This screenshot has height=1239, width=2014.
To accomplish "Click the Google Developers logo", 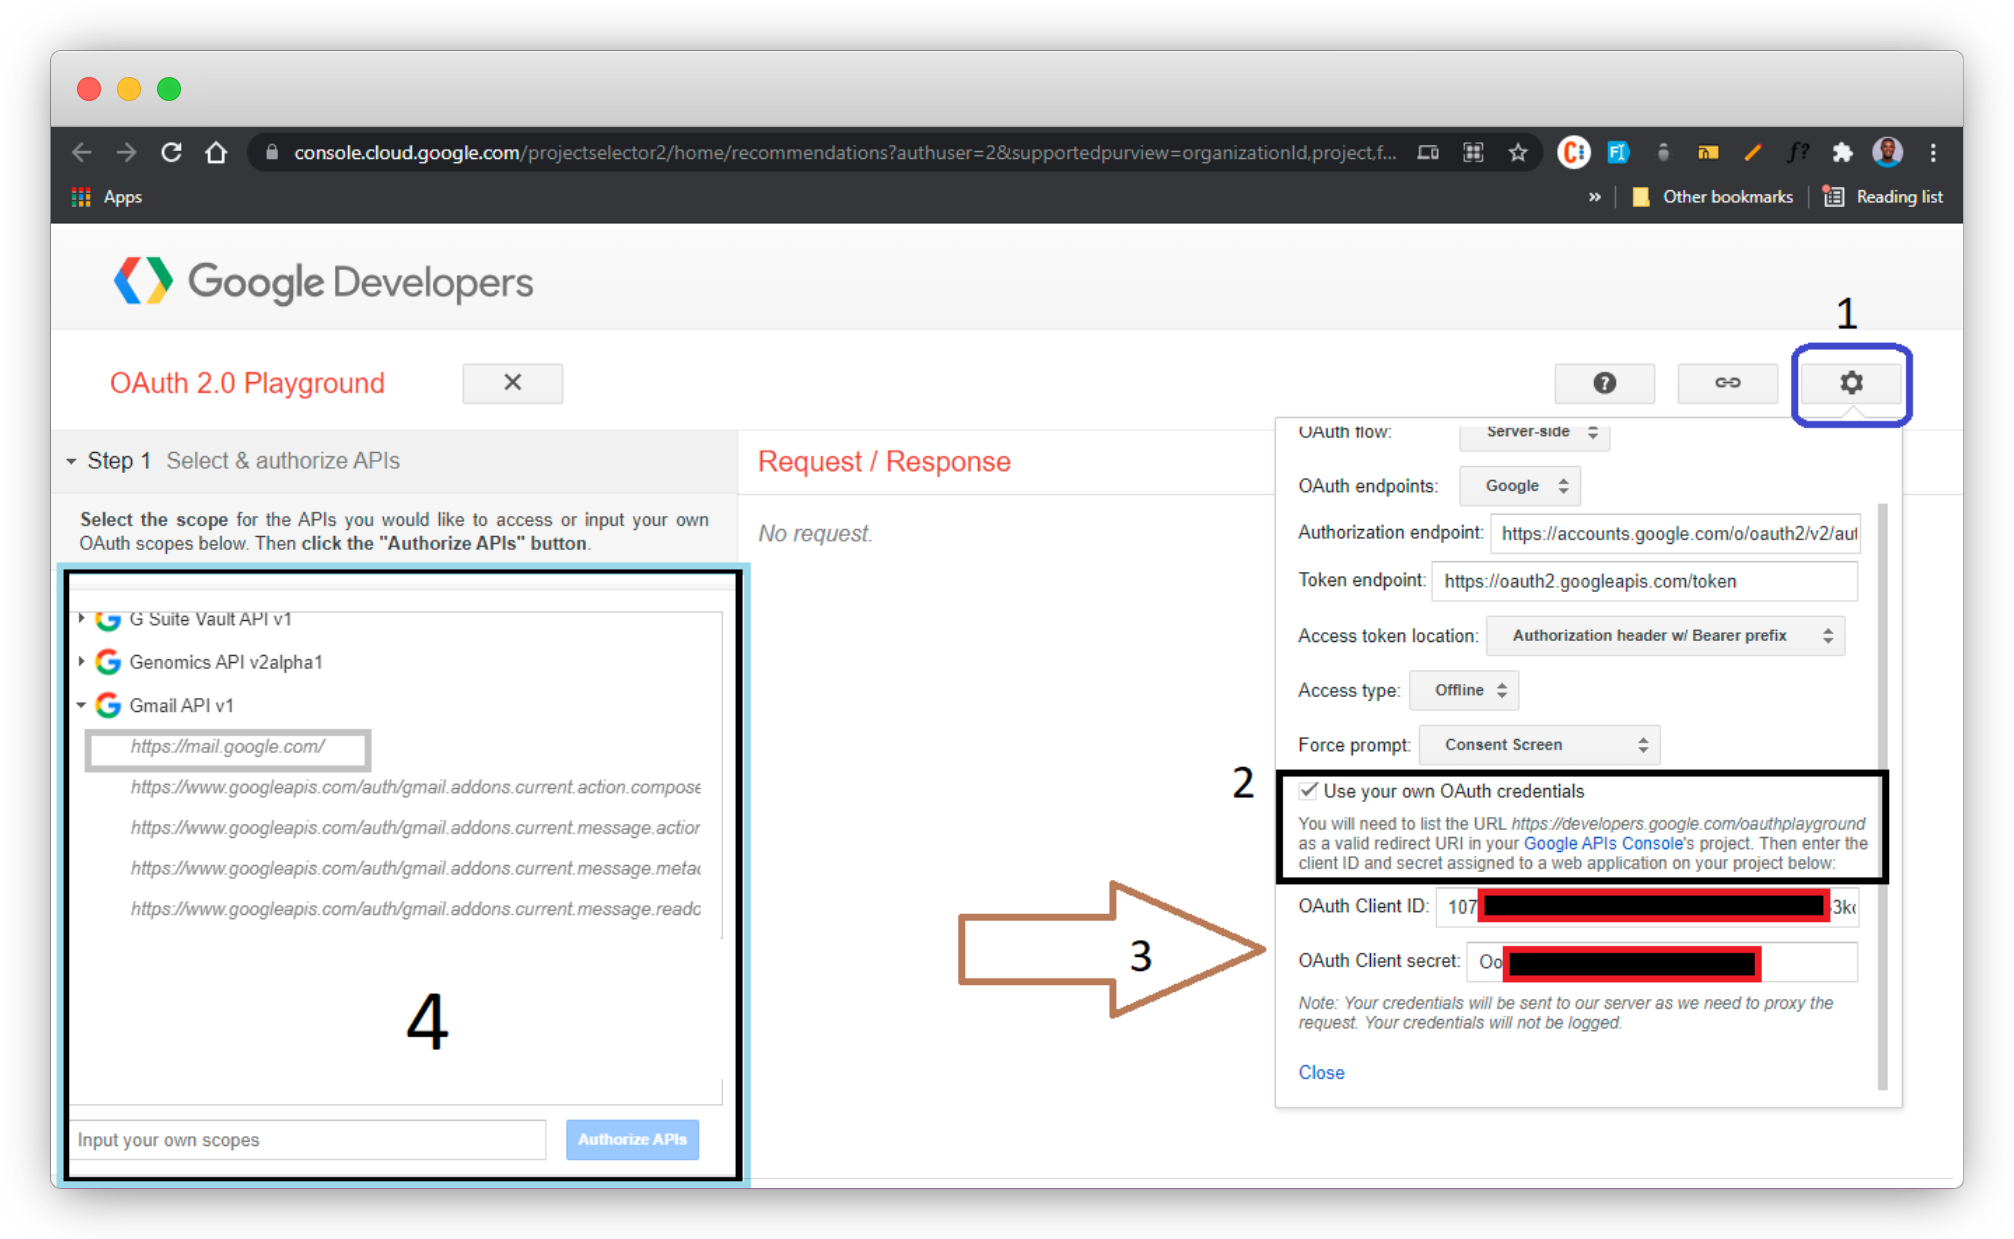I will pos(323,282).
